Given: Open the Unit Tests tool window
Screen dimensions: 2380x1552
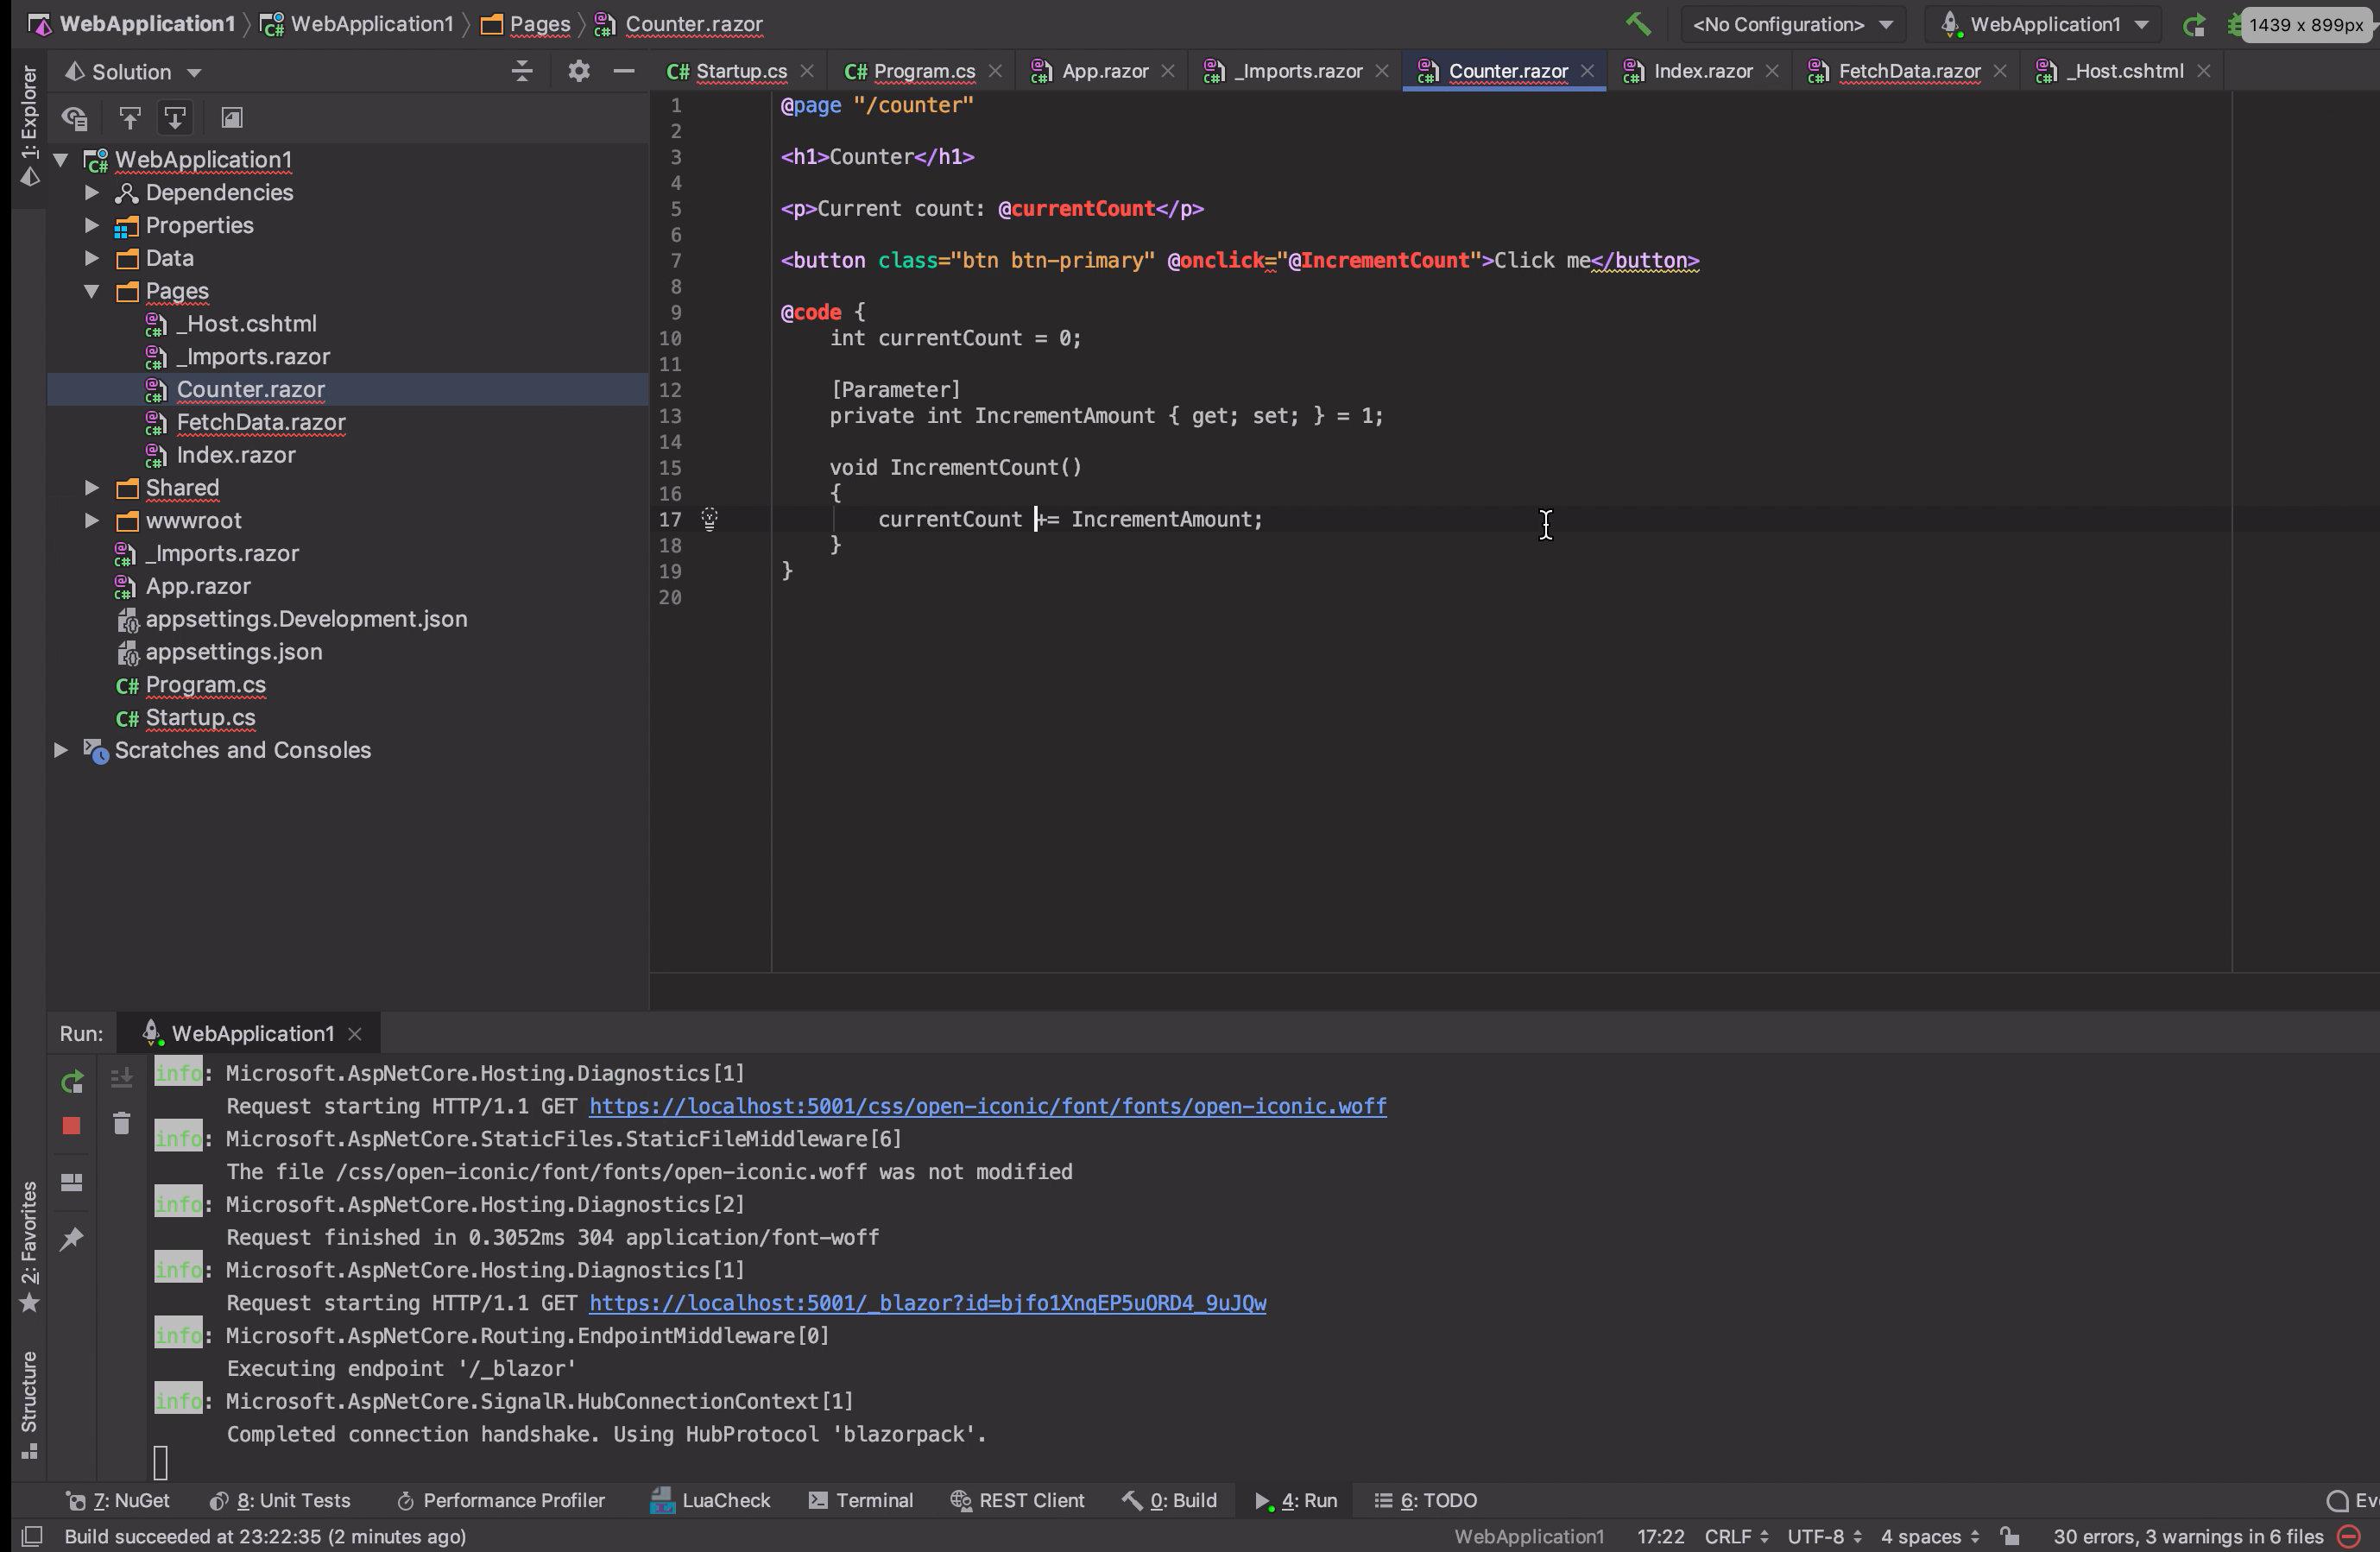Looking at the screenshot, I should (x=281, y=1501).
